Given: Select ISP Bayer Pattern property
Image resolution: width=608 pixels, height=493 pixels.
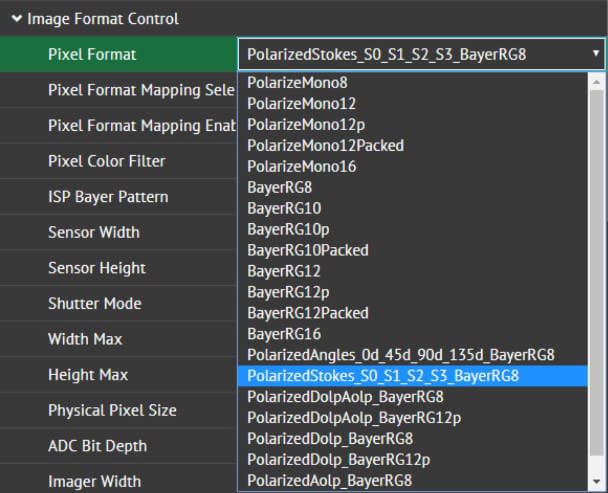Looking at the screenshot, I should (118, 197).
